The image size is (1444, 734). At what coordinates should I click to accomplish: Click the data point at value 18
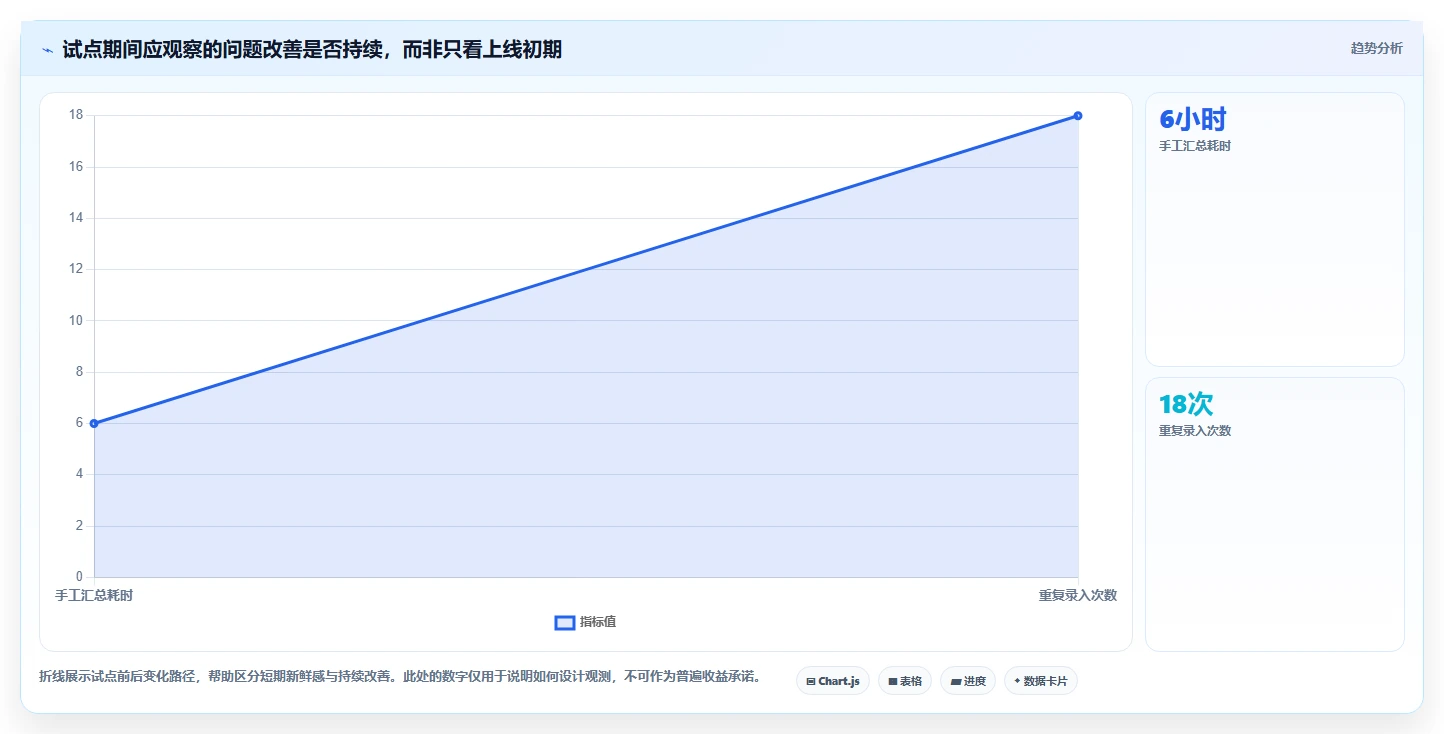coord(1078,115)
